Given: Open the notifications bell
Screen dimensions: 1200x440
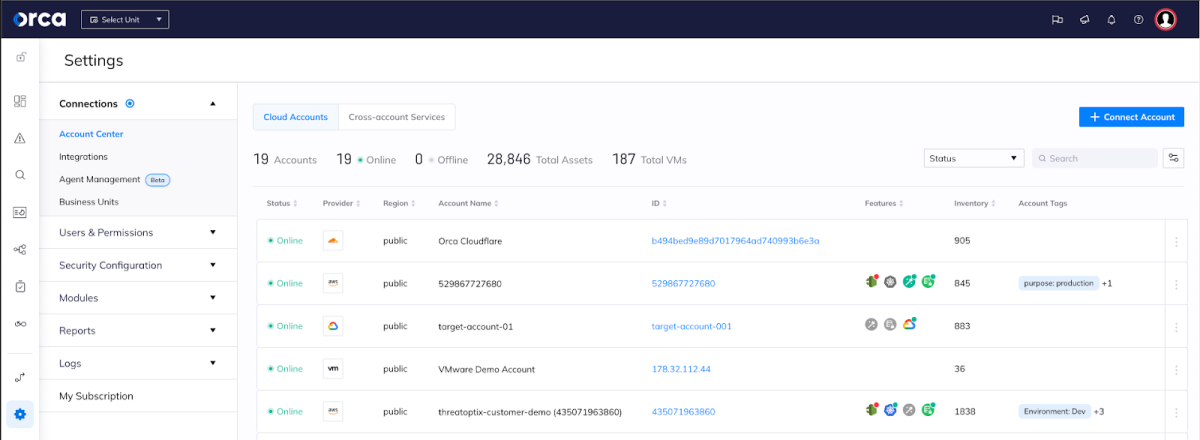Looking at the screenshot, I should [1111, 20].
